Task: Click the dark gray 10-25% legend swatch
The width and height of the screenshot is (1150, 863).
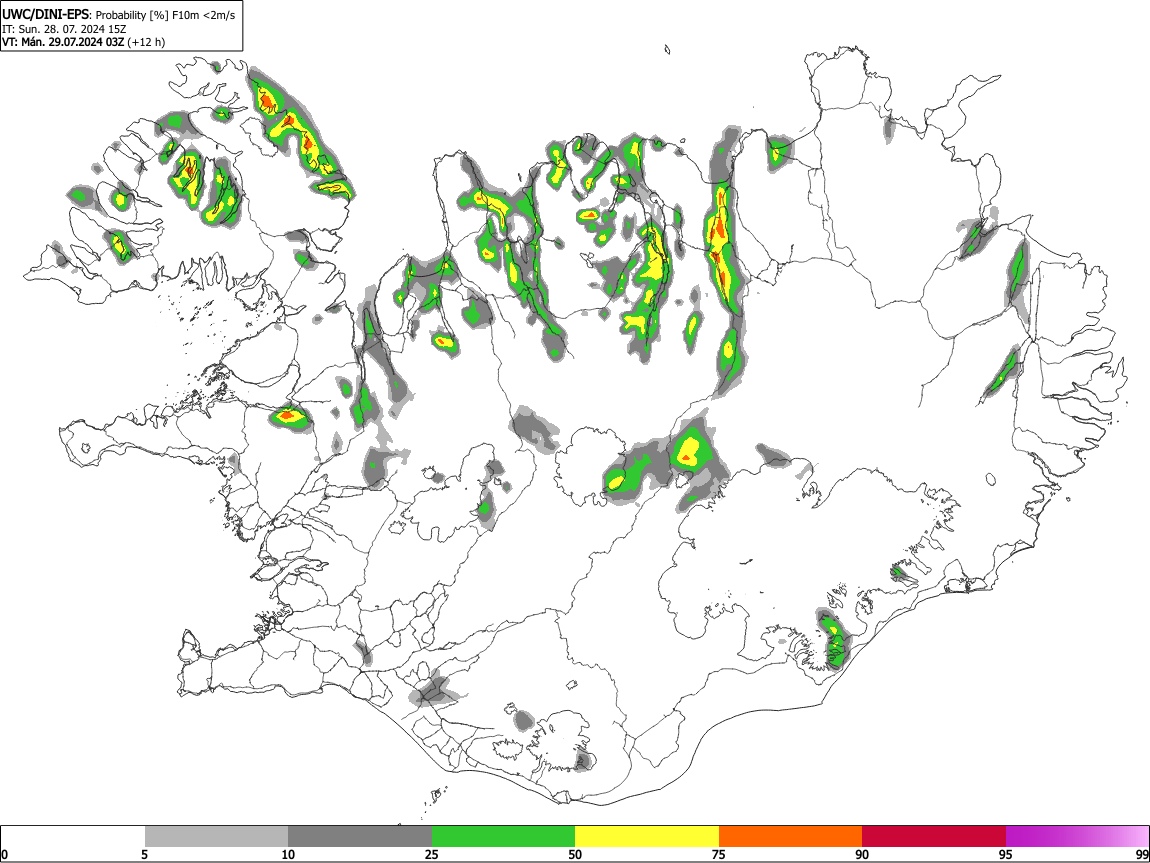Action: 360,837
